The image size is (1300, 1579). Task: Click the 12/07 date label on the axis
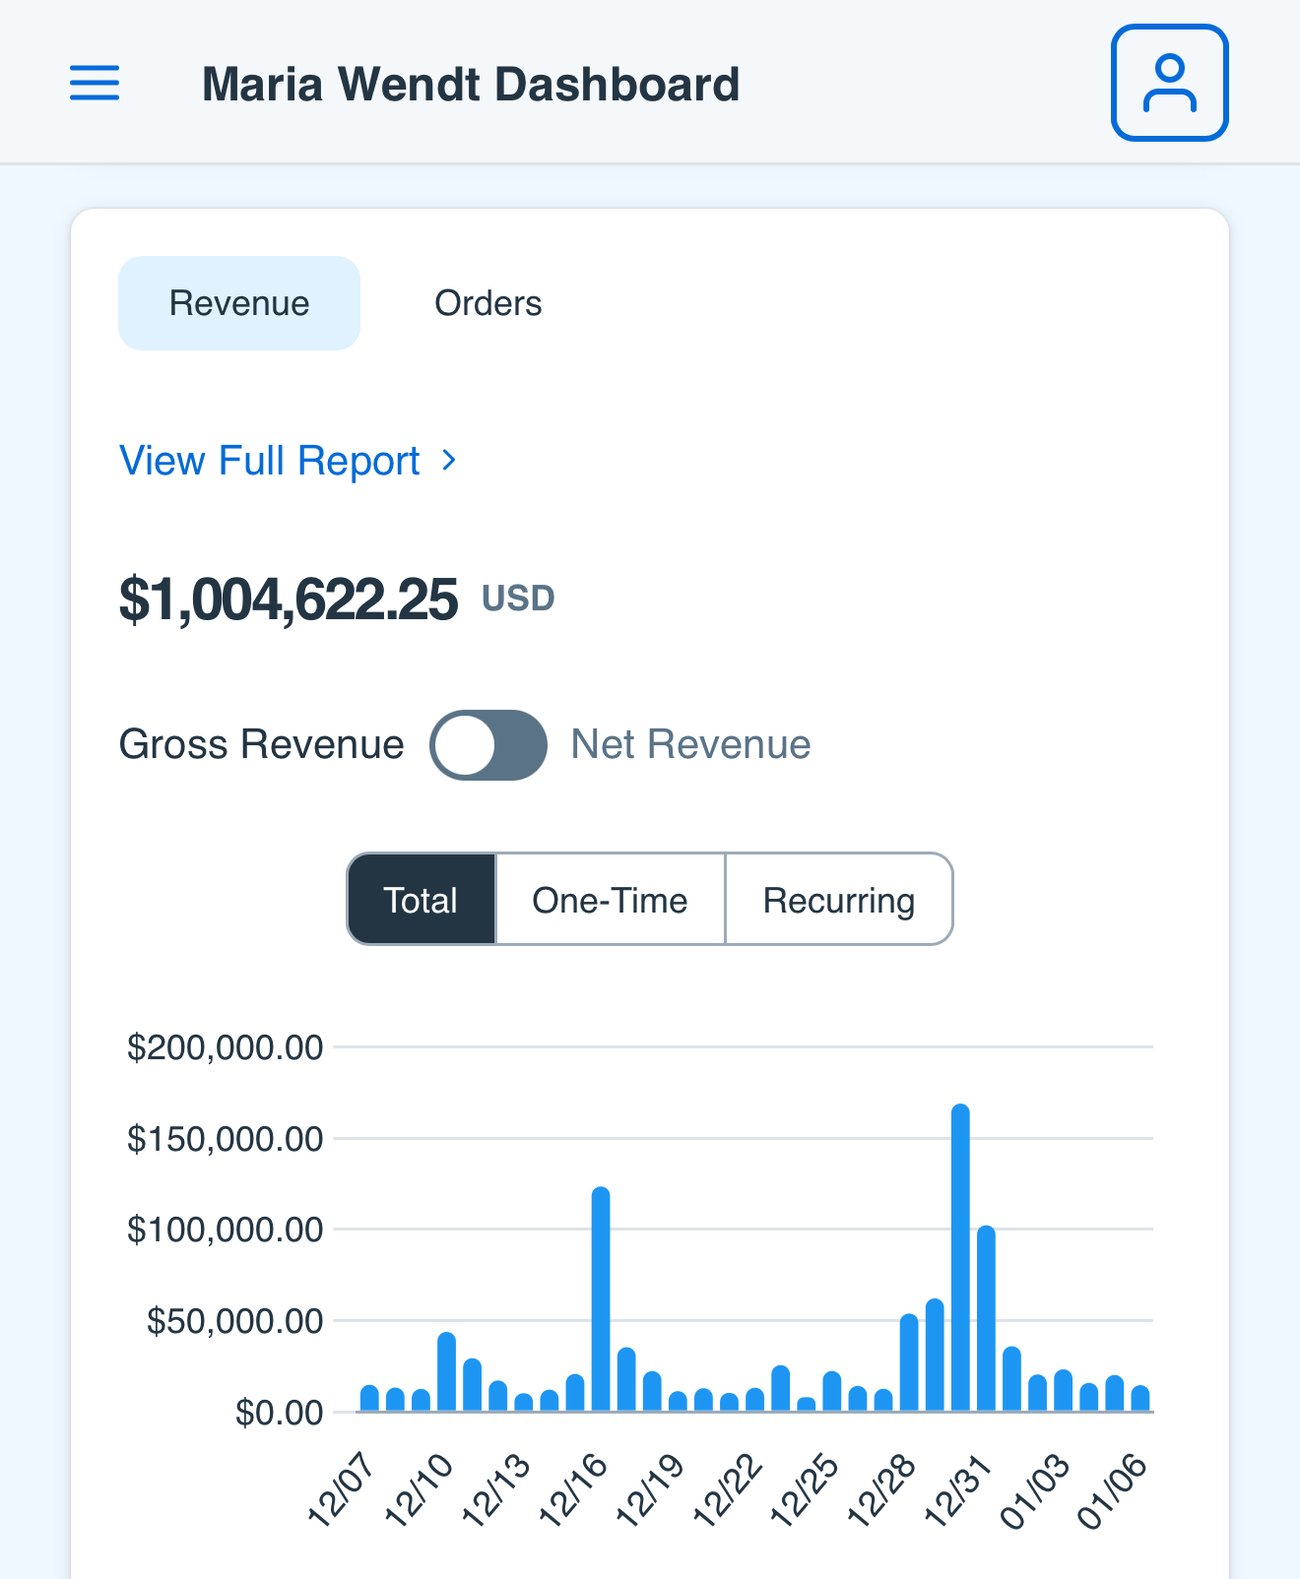[x=341, y=1491]
